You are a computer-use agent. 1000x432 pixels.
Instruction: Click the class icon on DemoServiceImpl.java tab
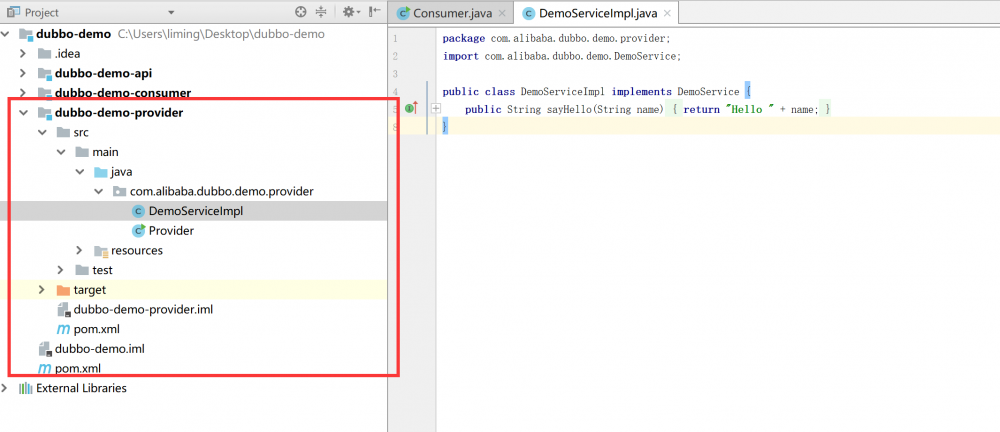528,13
